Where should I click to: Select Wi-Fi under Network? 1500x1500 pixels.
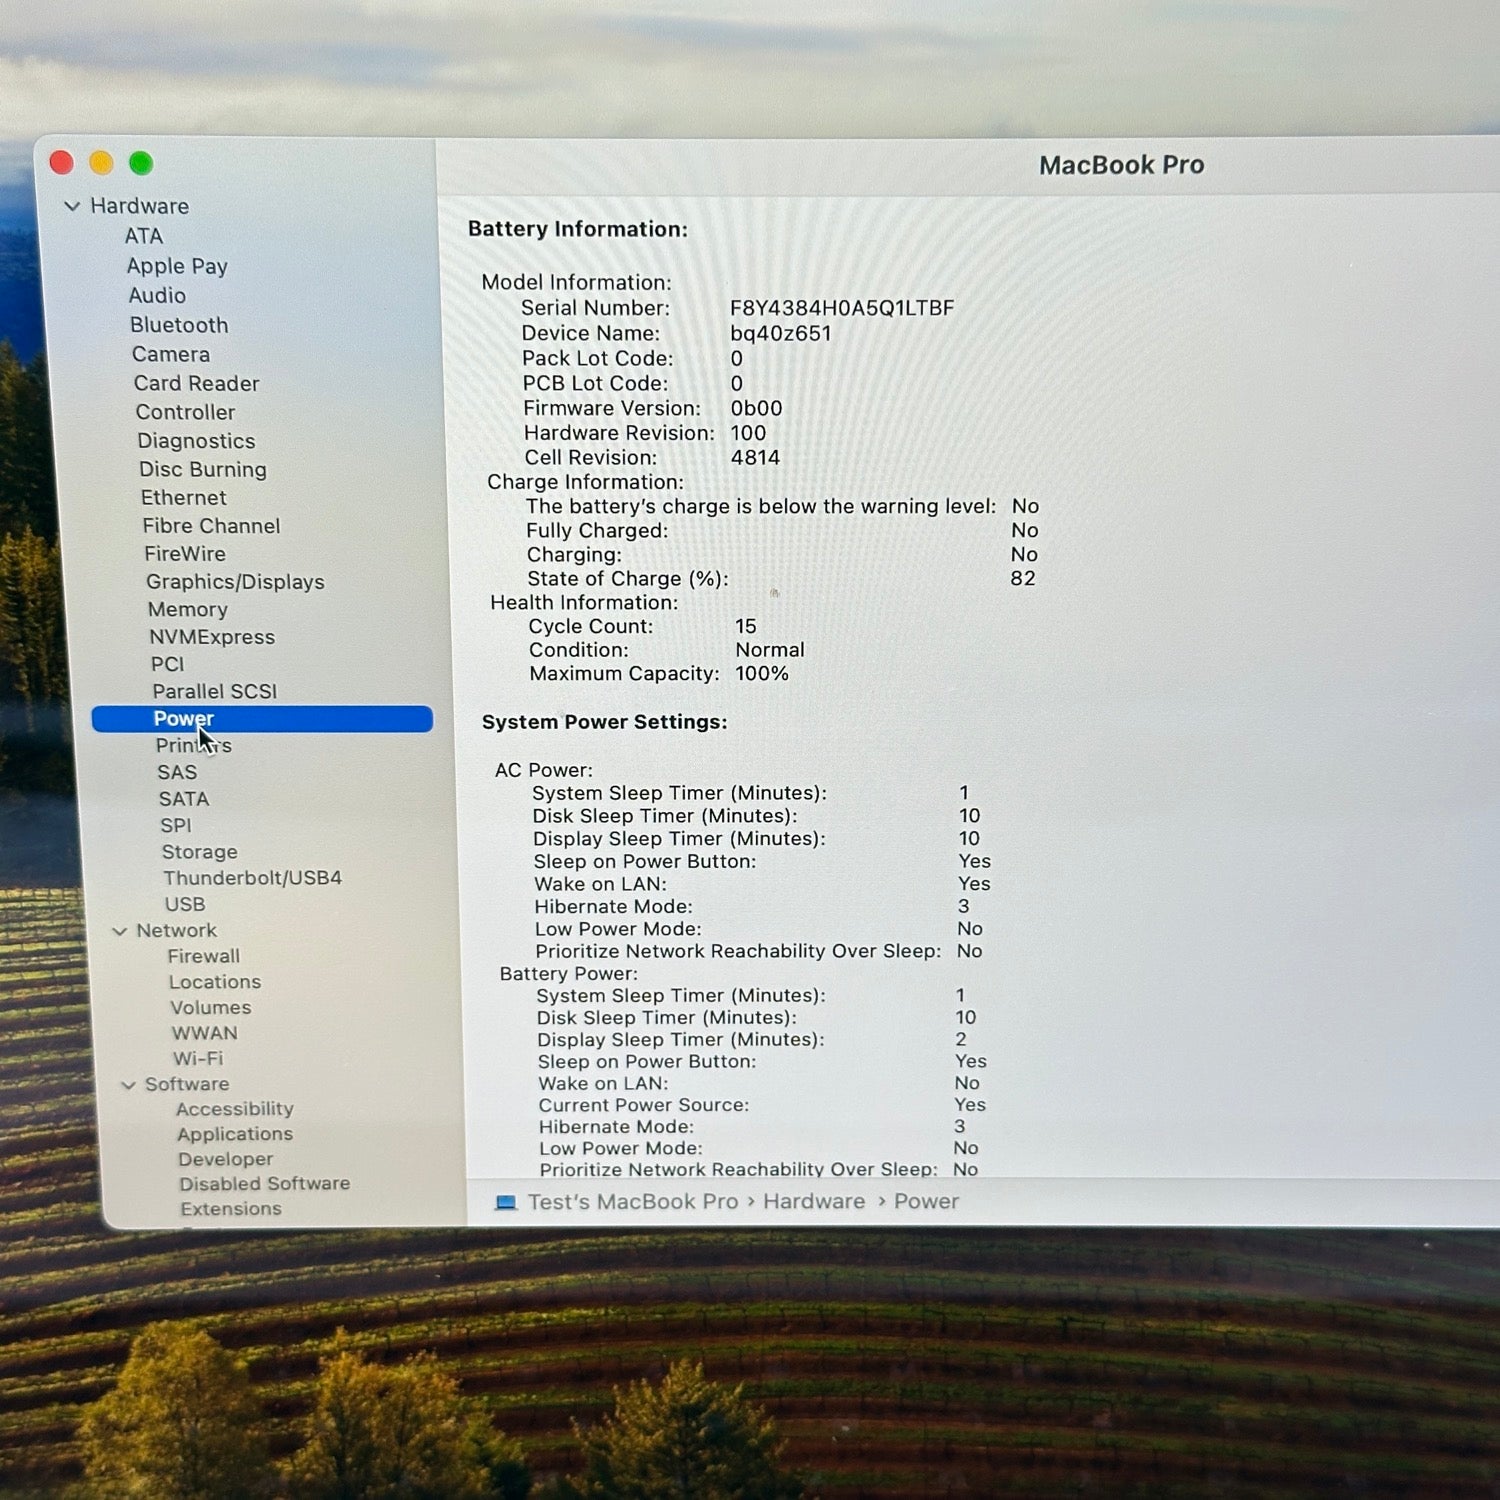point(198,1059)
